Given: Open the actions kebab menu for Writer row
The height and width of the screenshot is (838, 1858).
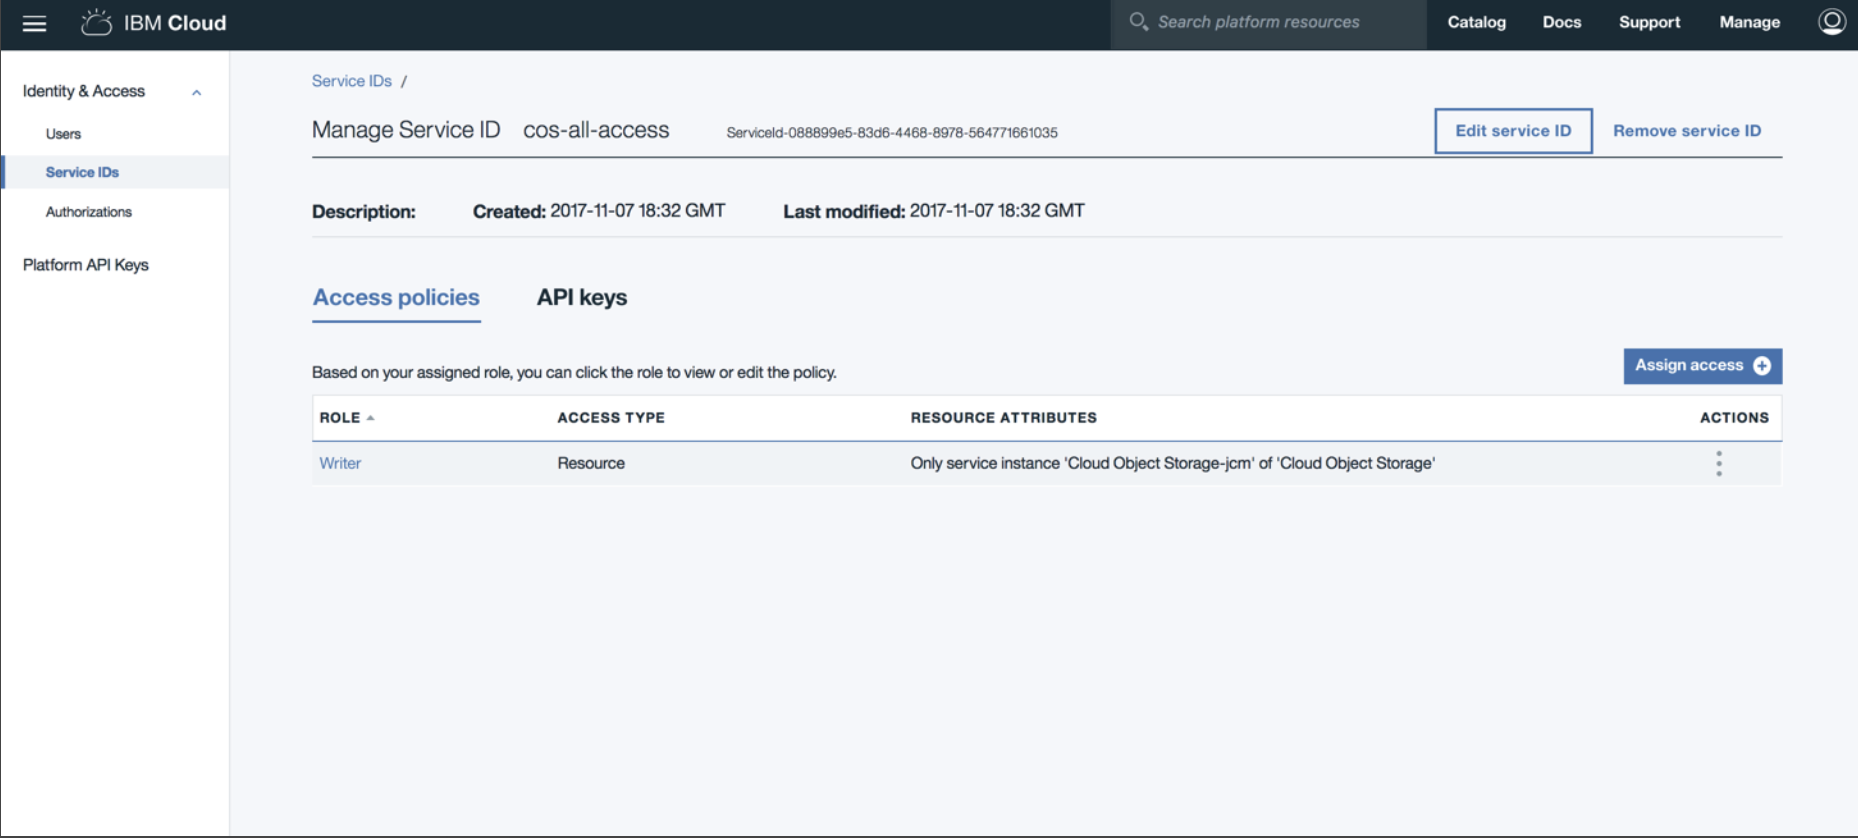Looking at the screenshot, I should tap(1719, 463).
